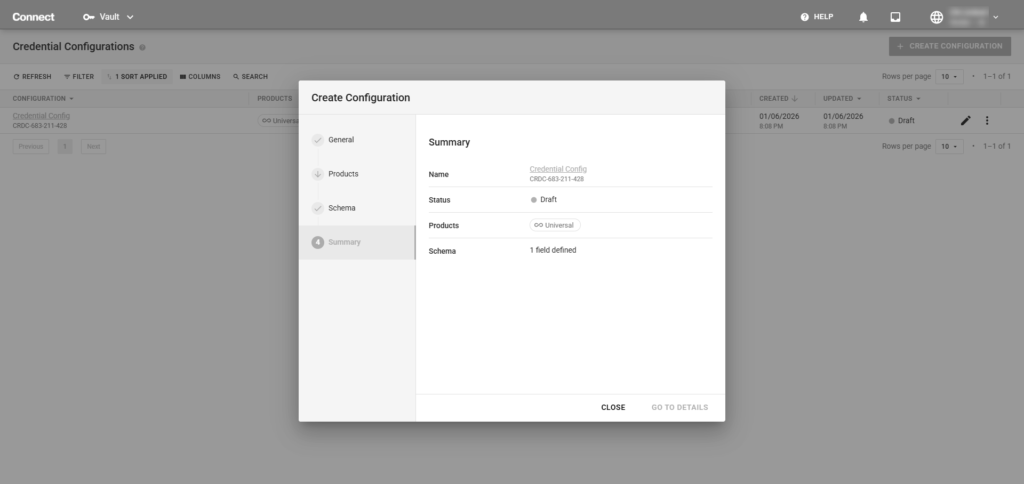The width and height of the screenshot is (1024, 484).
Task: Click the pencil edit icon in row
Action: [965, 120]
